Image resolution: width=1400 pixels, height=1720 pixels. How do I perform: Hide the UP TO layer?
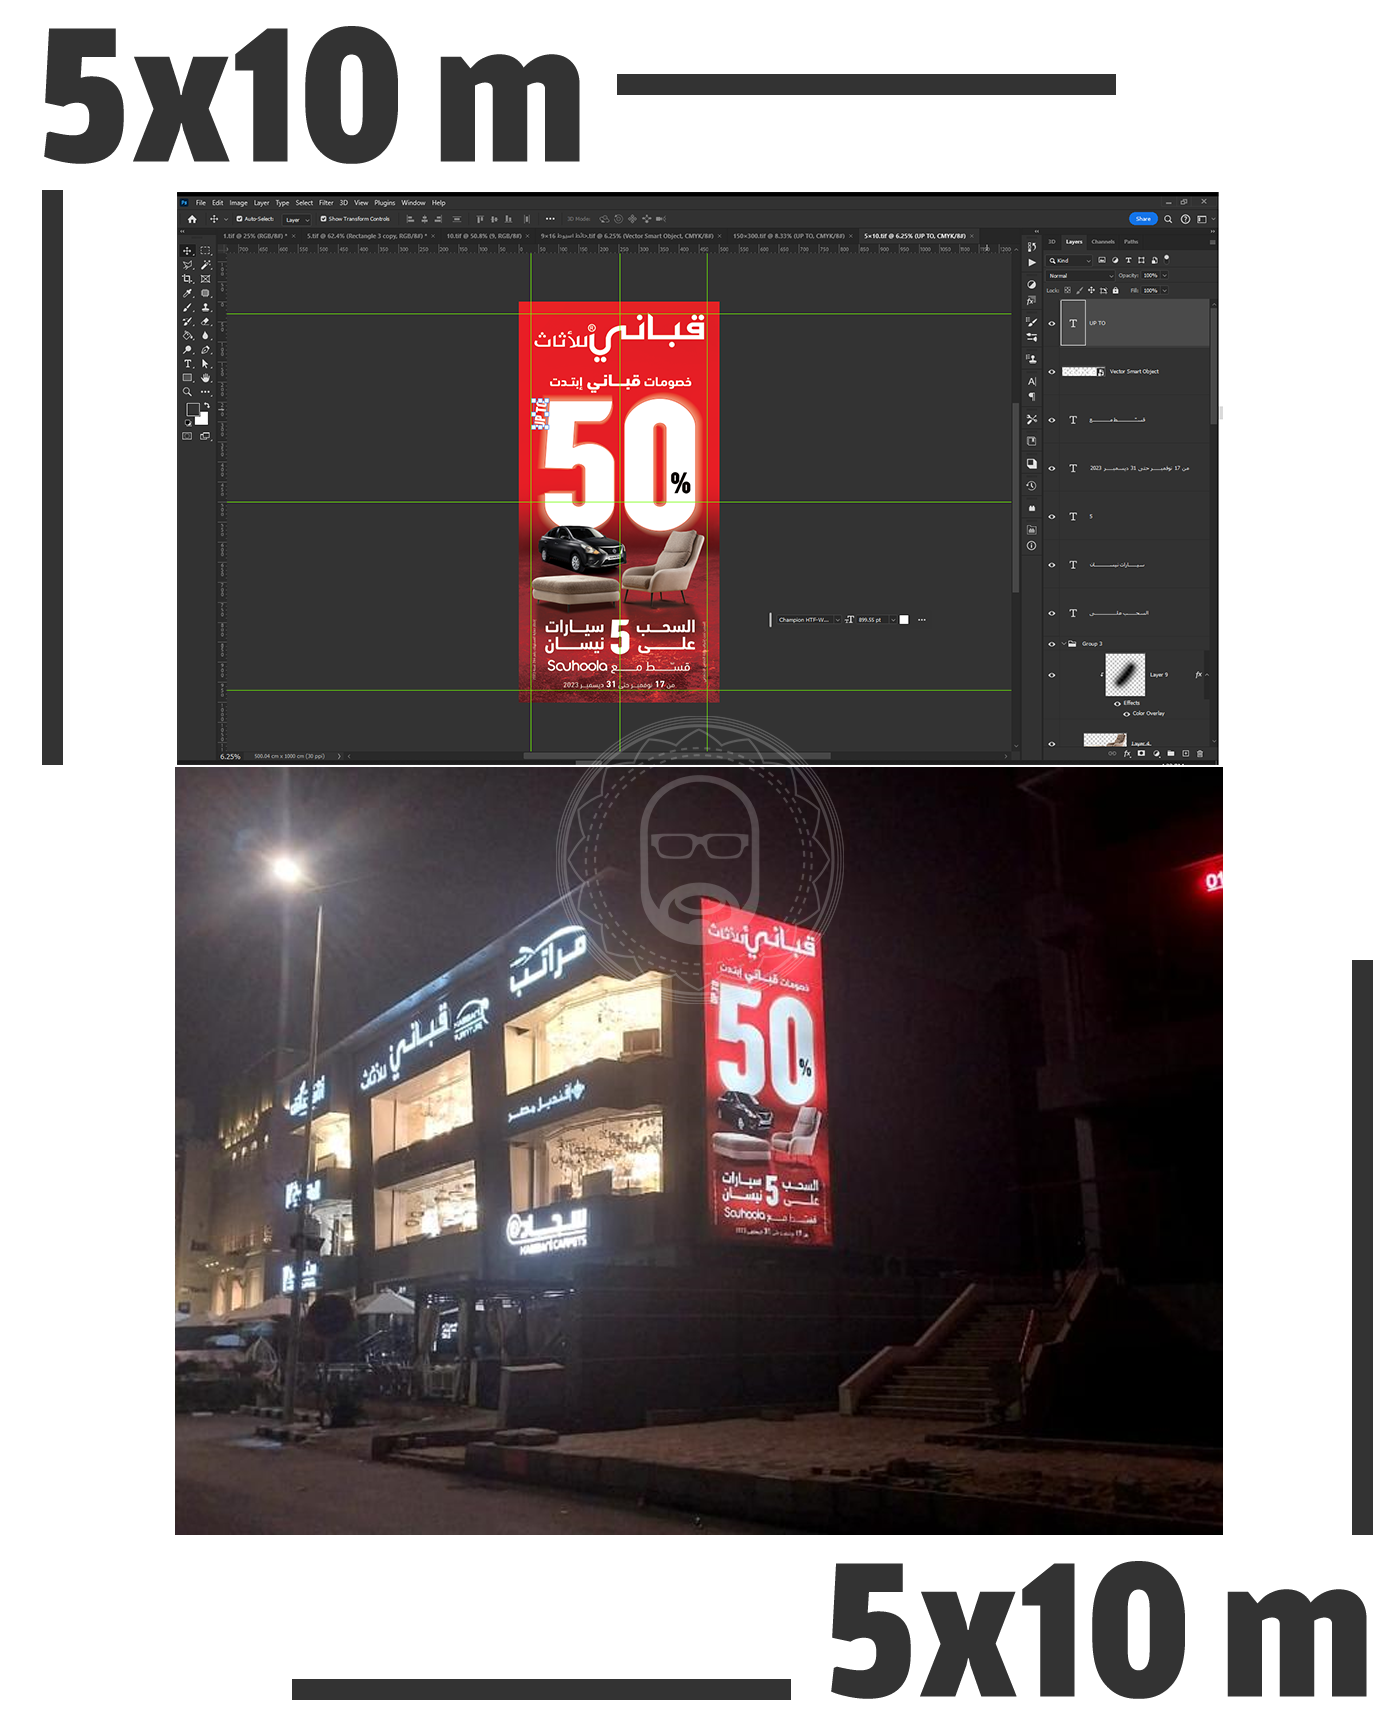(x=1052, y=323)
